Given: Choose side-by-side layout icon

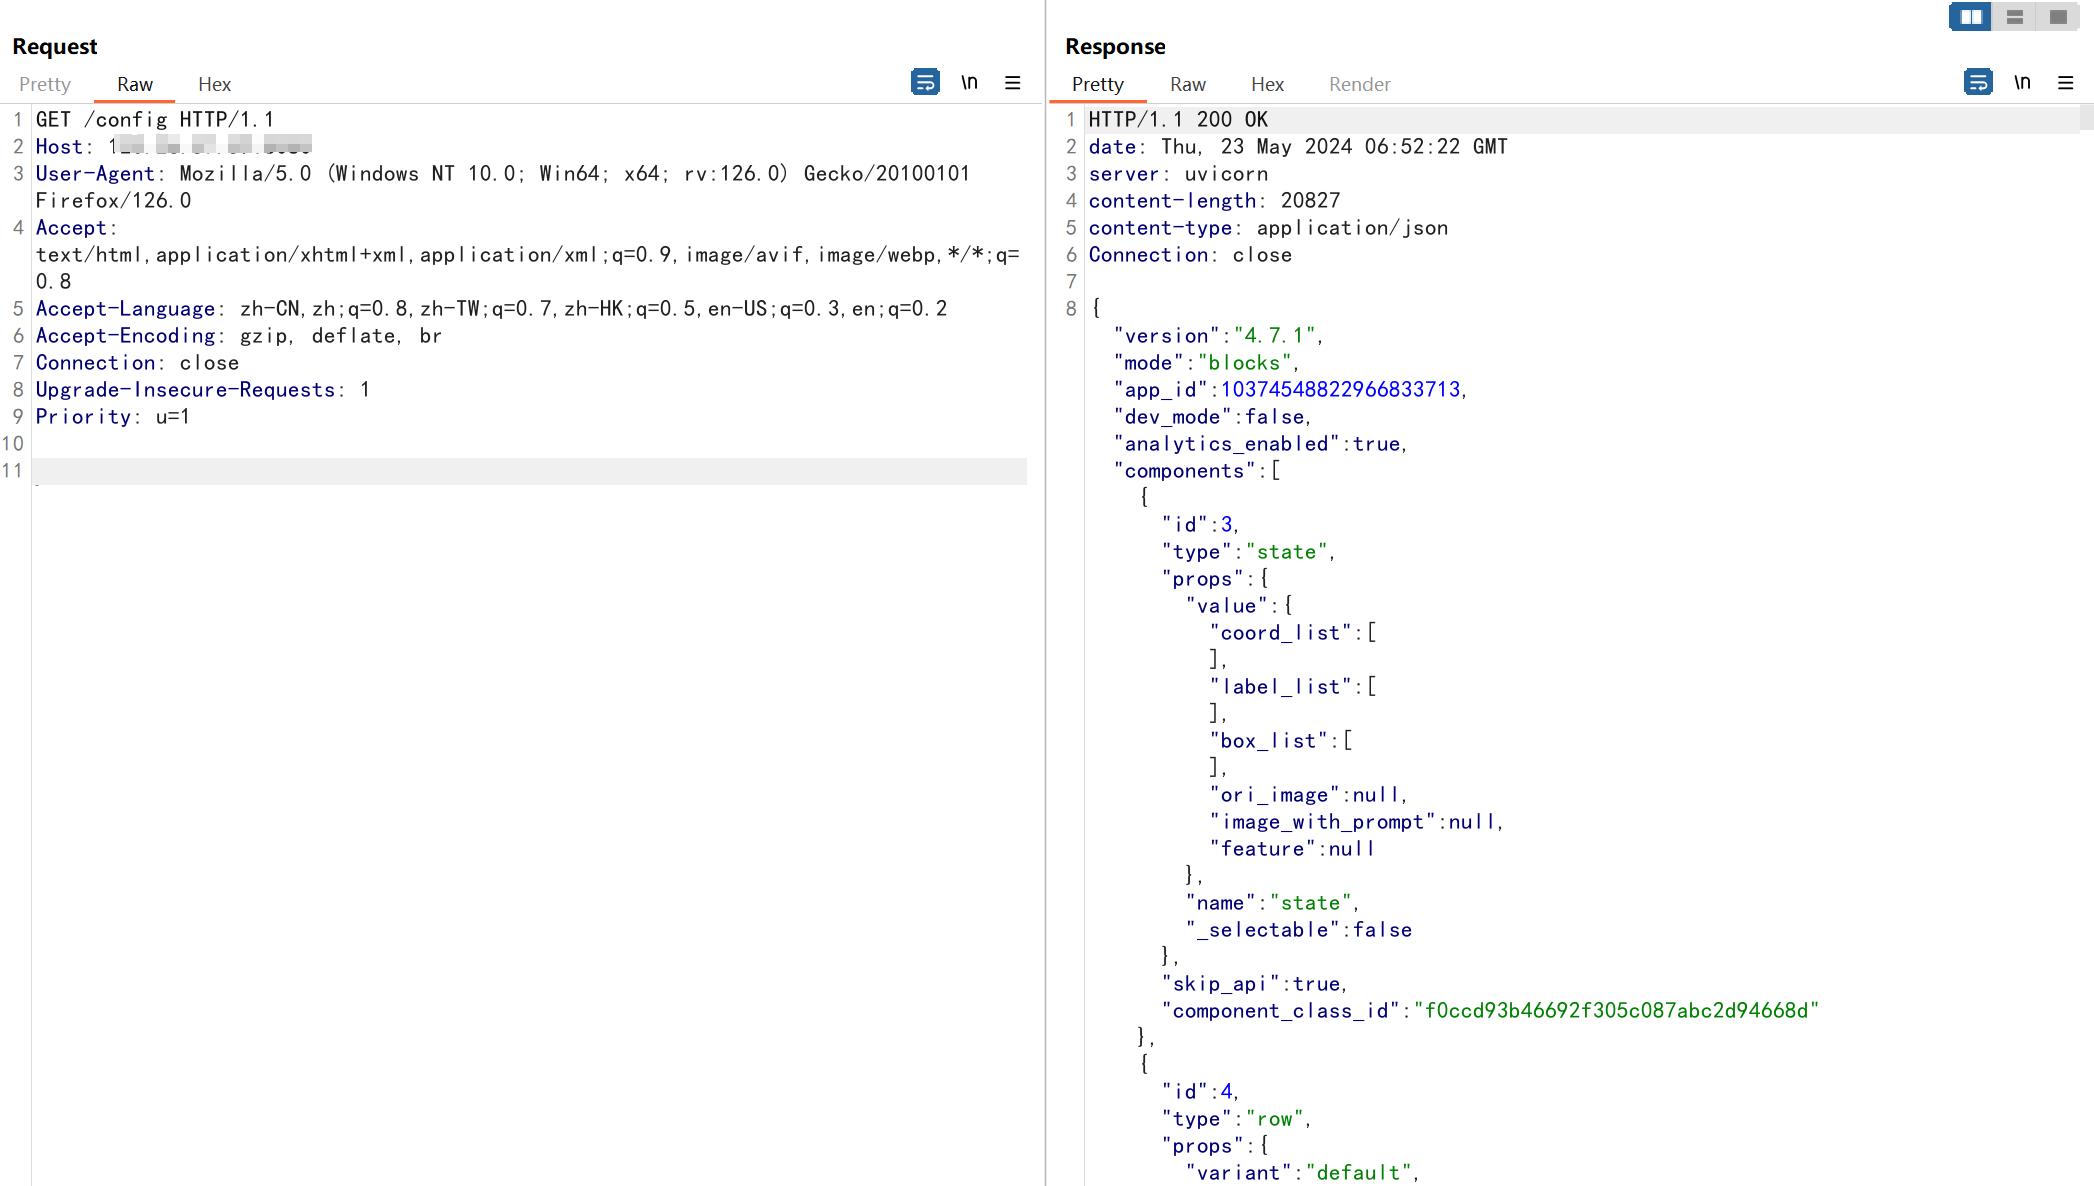Looking at the screenshot, I should 1971,17.
